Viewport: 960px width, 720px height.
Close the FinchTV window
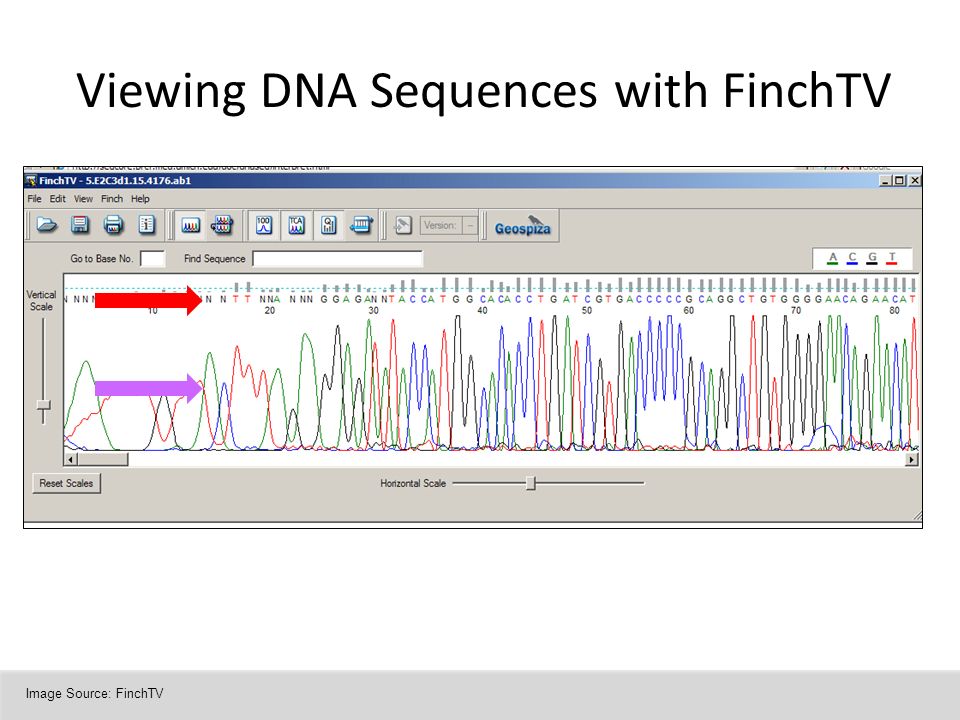(914, 181)
